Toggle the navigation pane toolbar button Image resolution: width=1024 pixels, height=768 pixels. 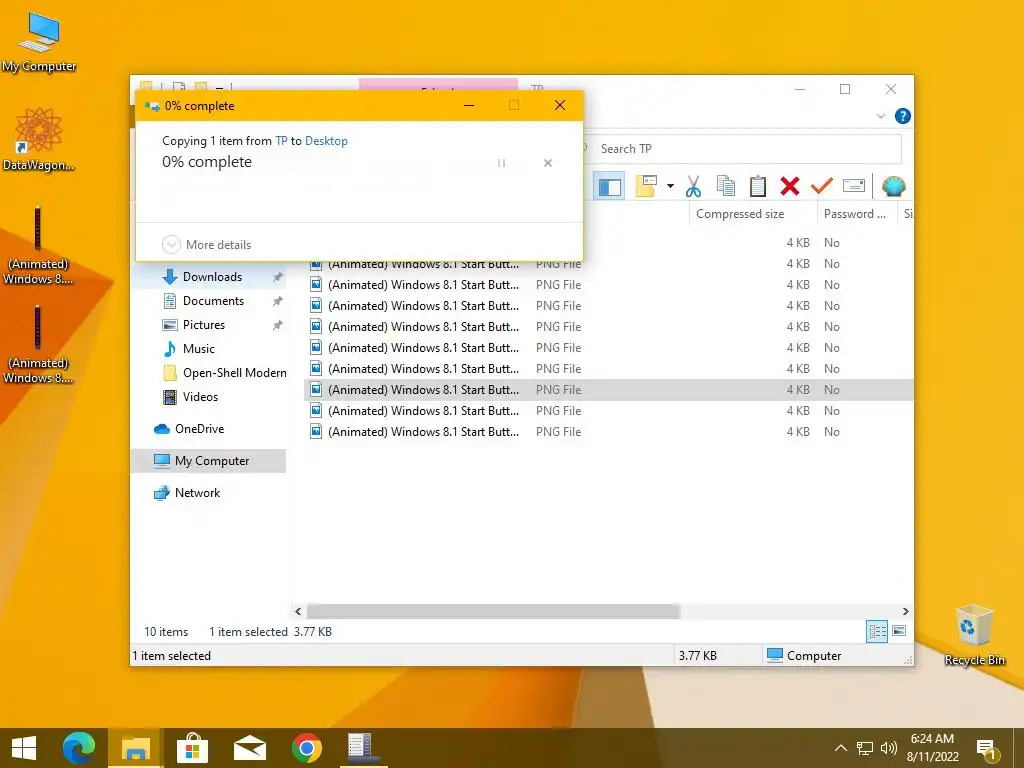[x=609, y=186]
